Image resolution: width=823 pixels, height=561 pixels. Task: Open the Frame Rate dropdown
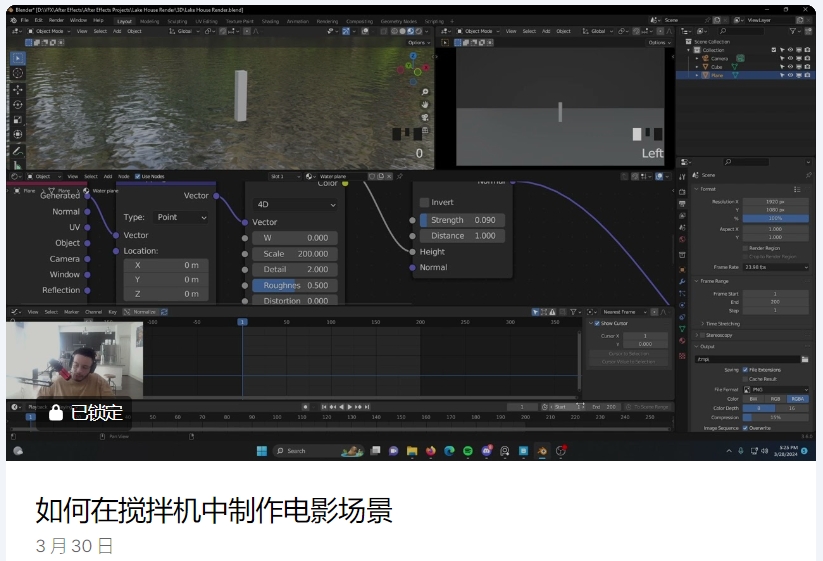point(776,267)
